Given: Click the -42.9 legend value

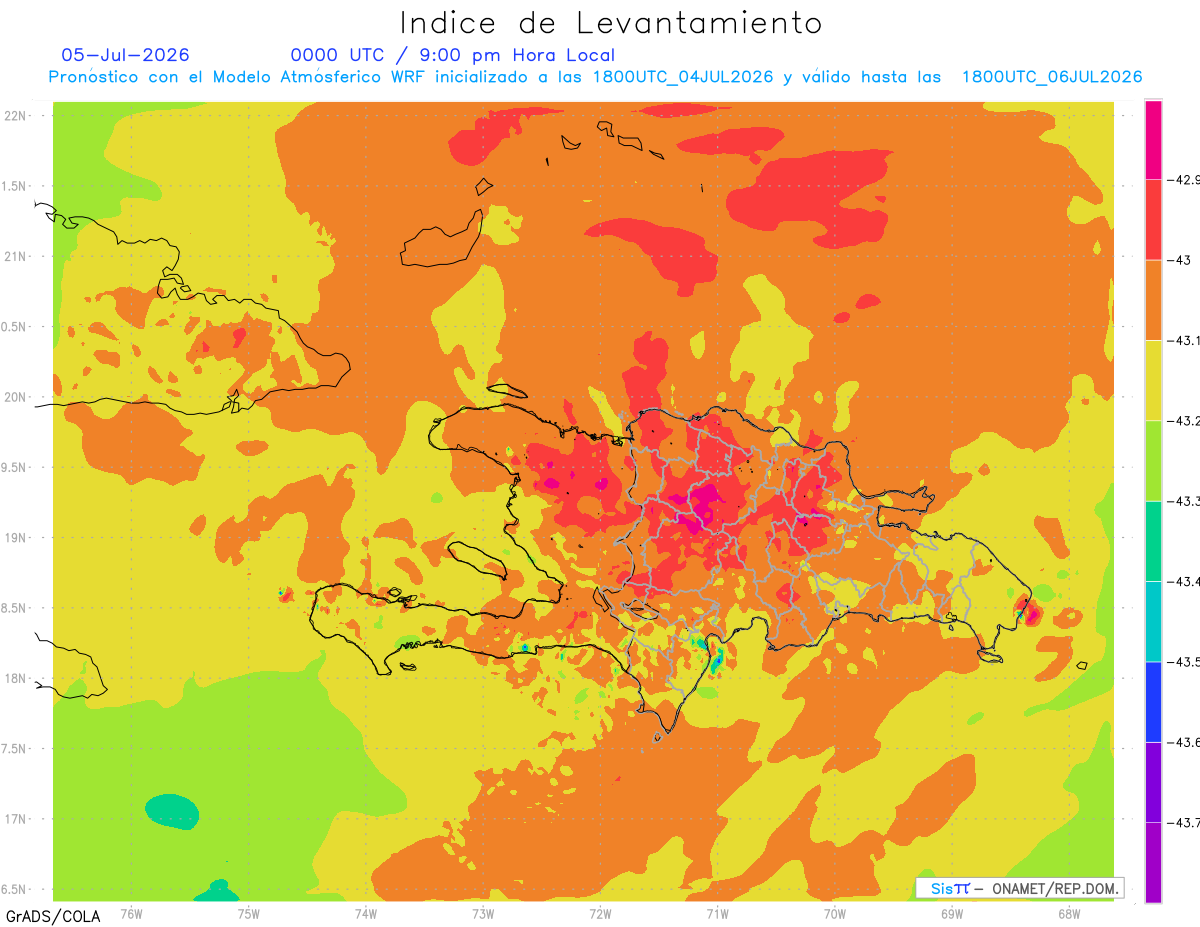Looking at the screenshot, I should [x=1182, y=180].
